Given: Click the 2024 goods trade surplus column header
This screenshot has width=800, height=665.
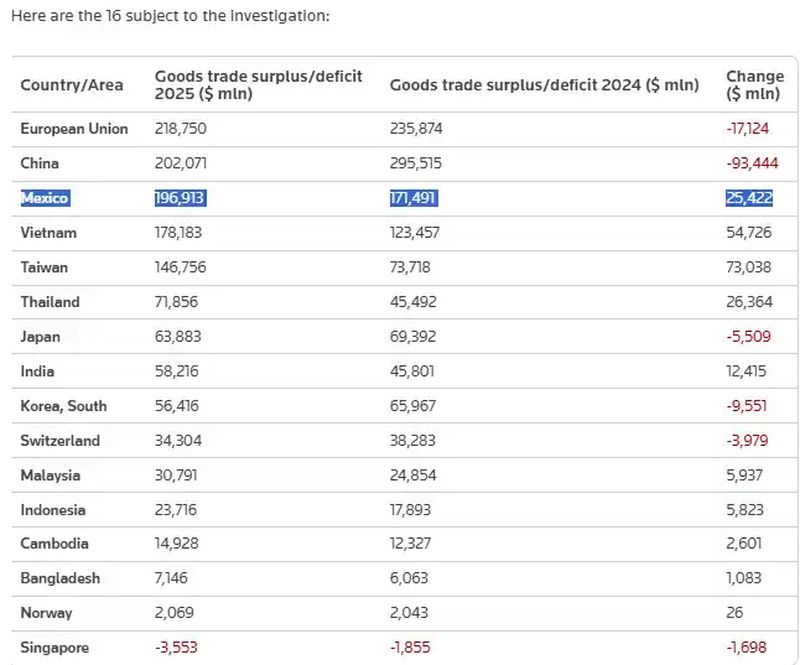Looking at the screenshot, I should [x=544, y=85].
